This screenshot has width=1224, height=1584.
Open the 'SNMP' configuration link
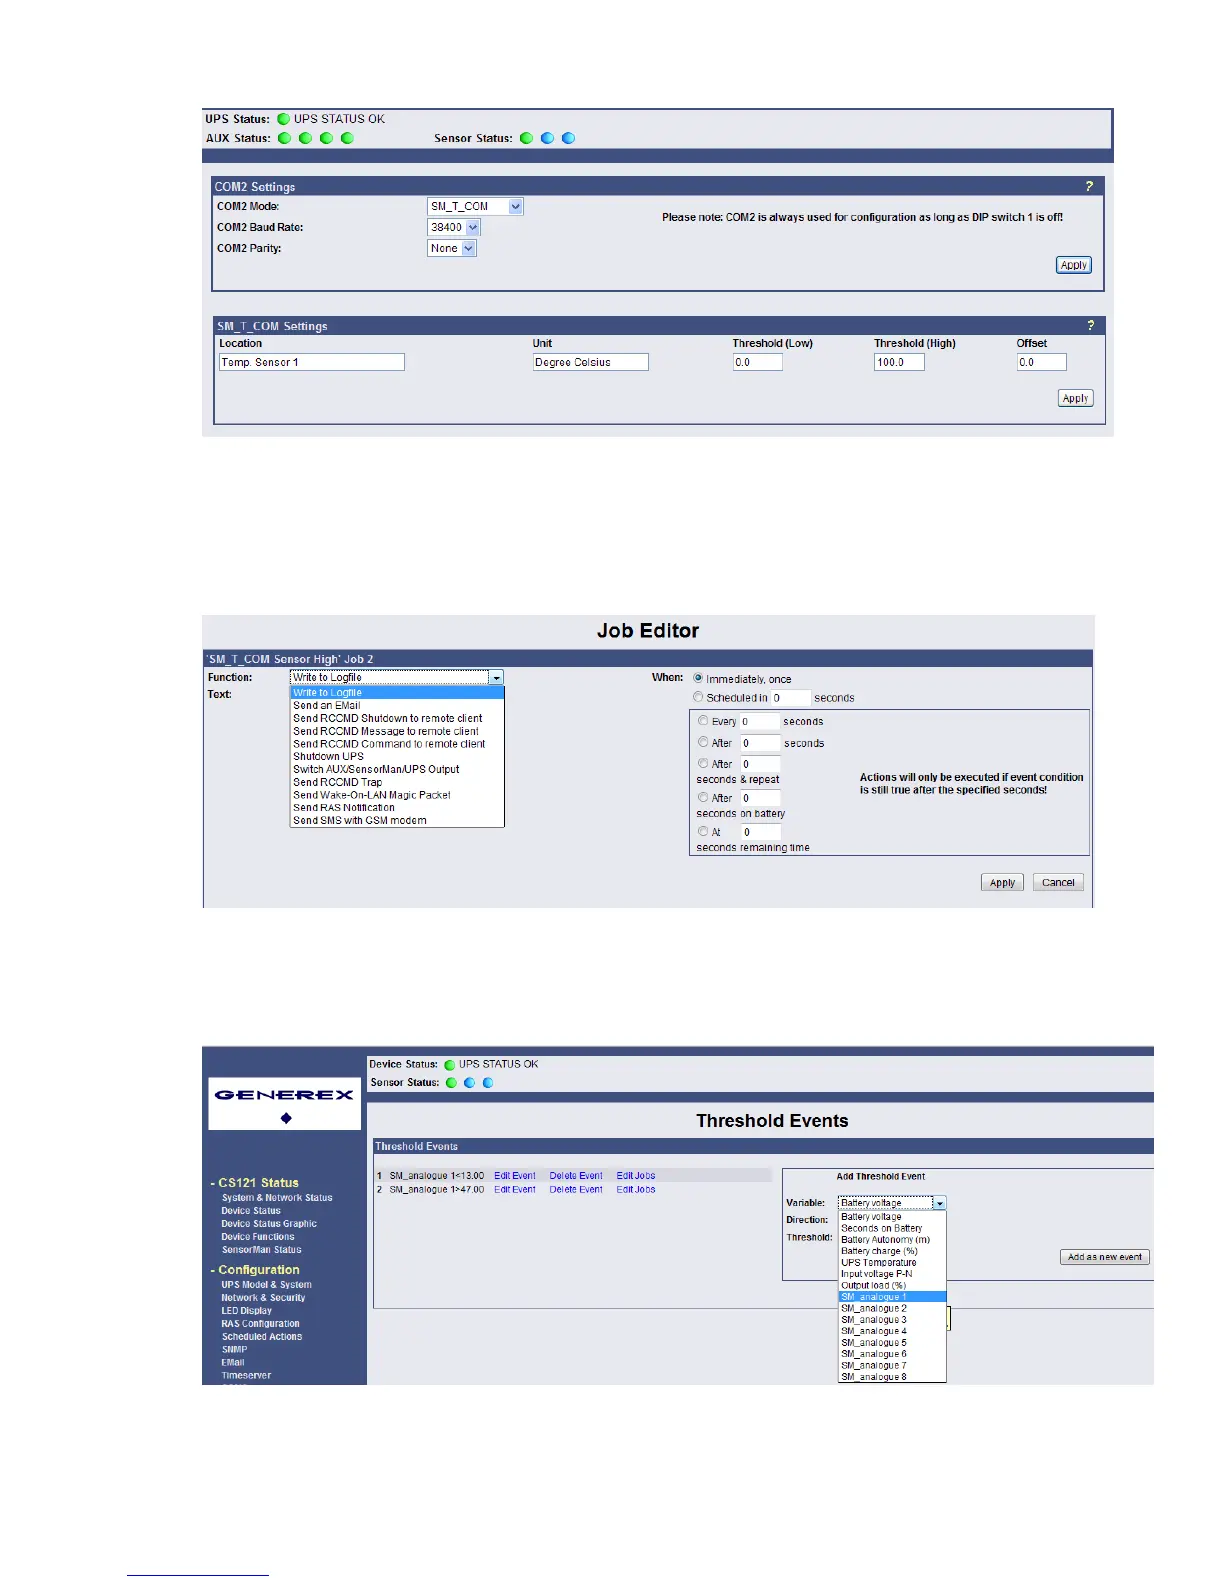point(234,1350)
